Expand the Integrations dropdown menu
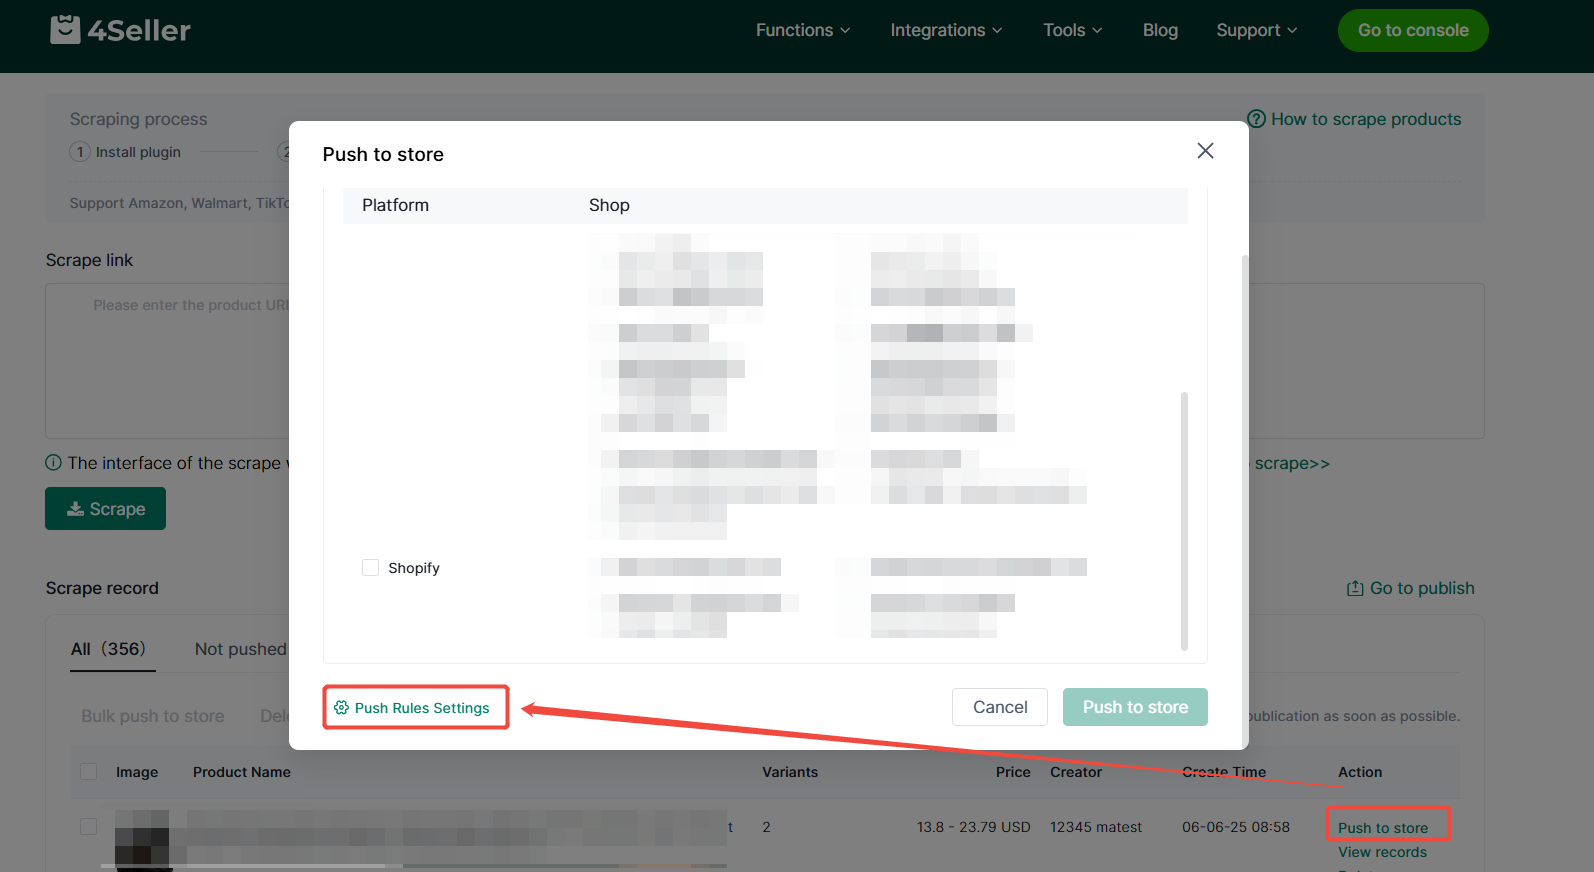This screenshot has height=872, width=1594. (x=946, y=30)
